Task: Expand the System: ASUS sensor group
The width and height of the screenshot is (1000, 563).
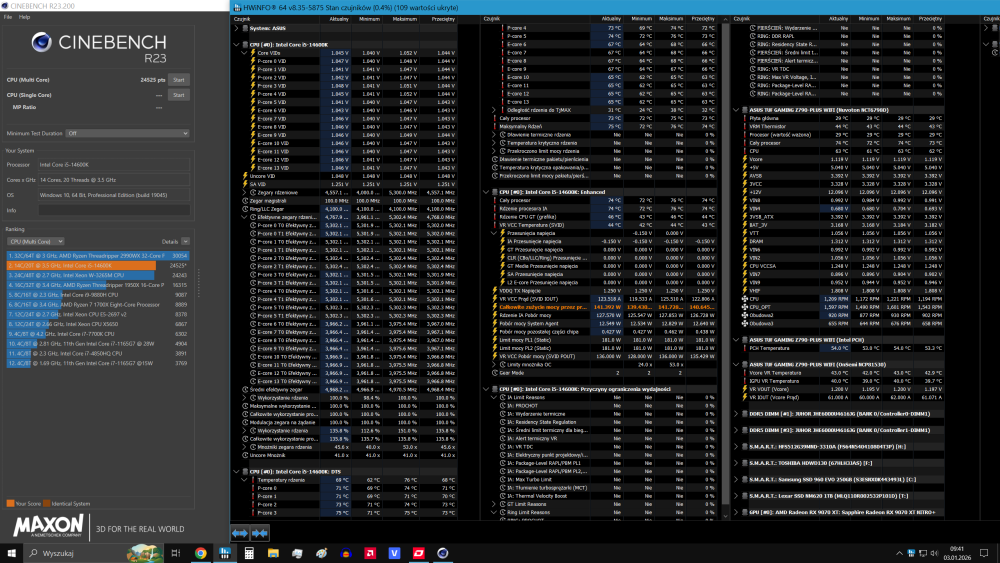Action: [x=237, y=28]
